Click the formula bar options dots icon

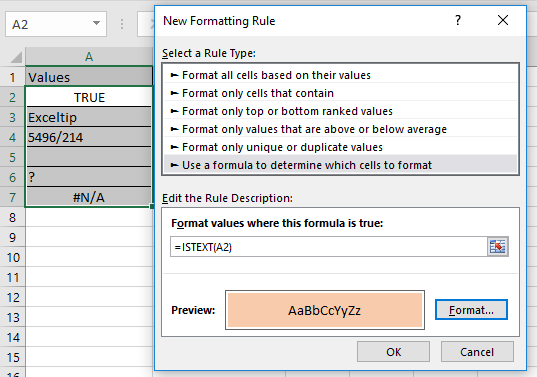(122, 24)
